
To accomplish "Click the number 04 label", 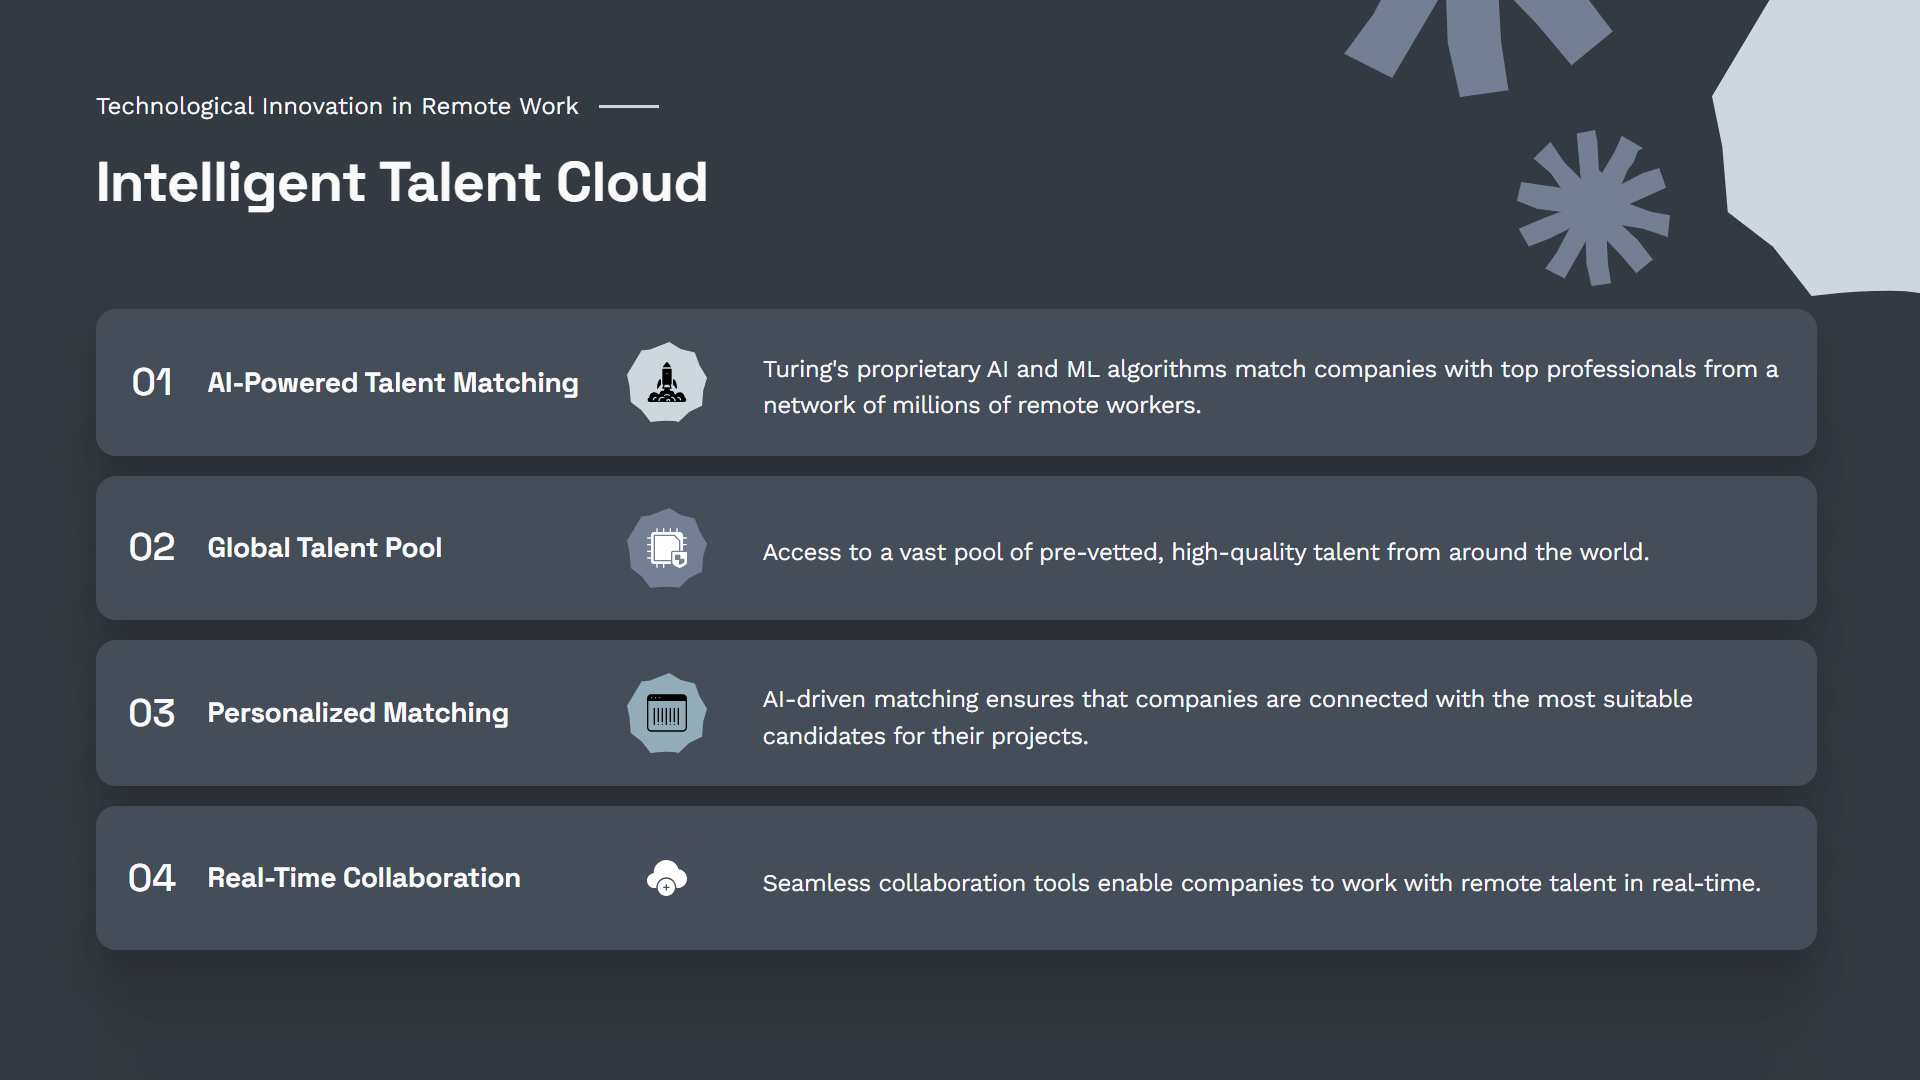I will (152, 878).
